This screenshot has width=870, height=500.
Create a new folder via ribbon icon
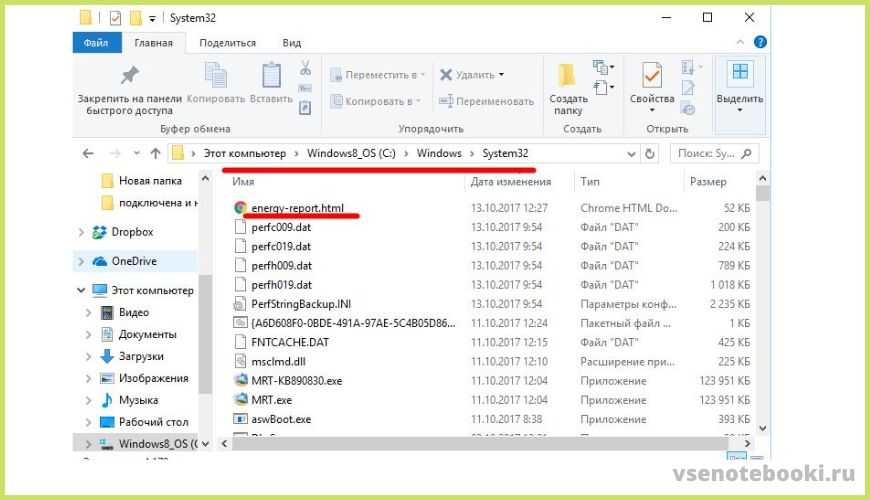567,77
